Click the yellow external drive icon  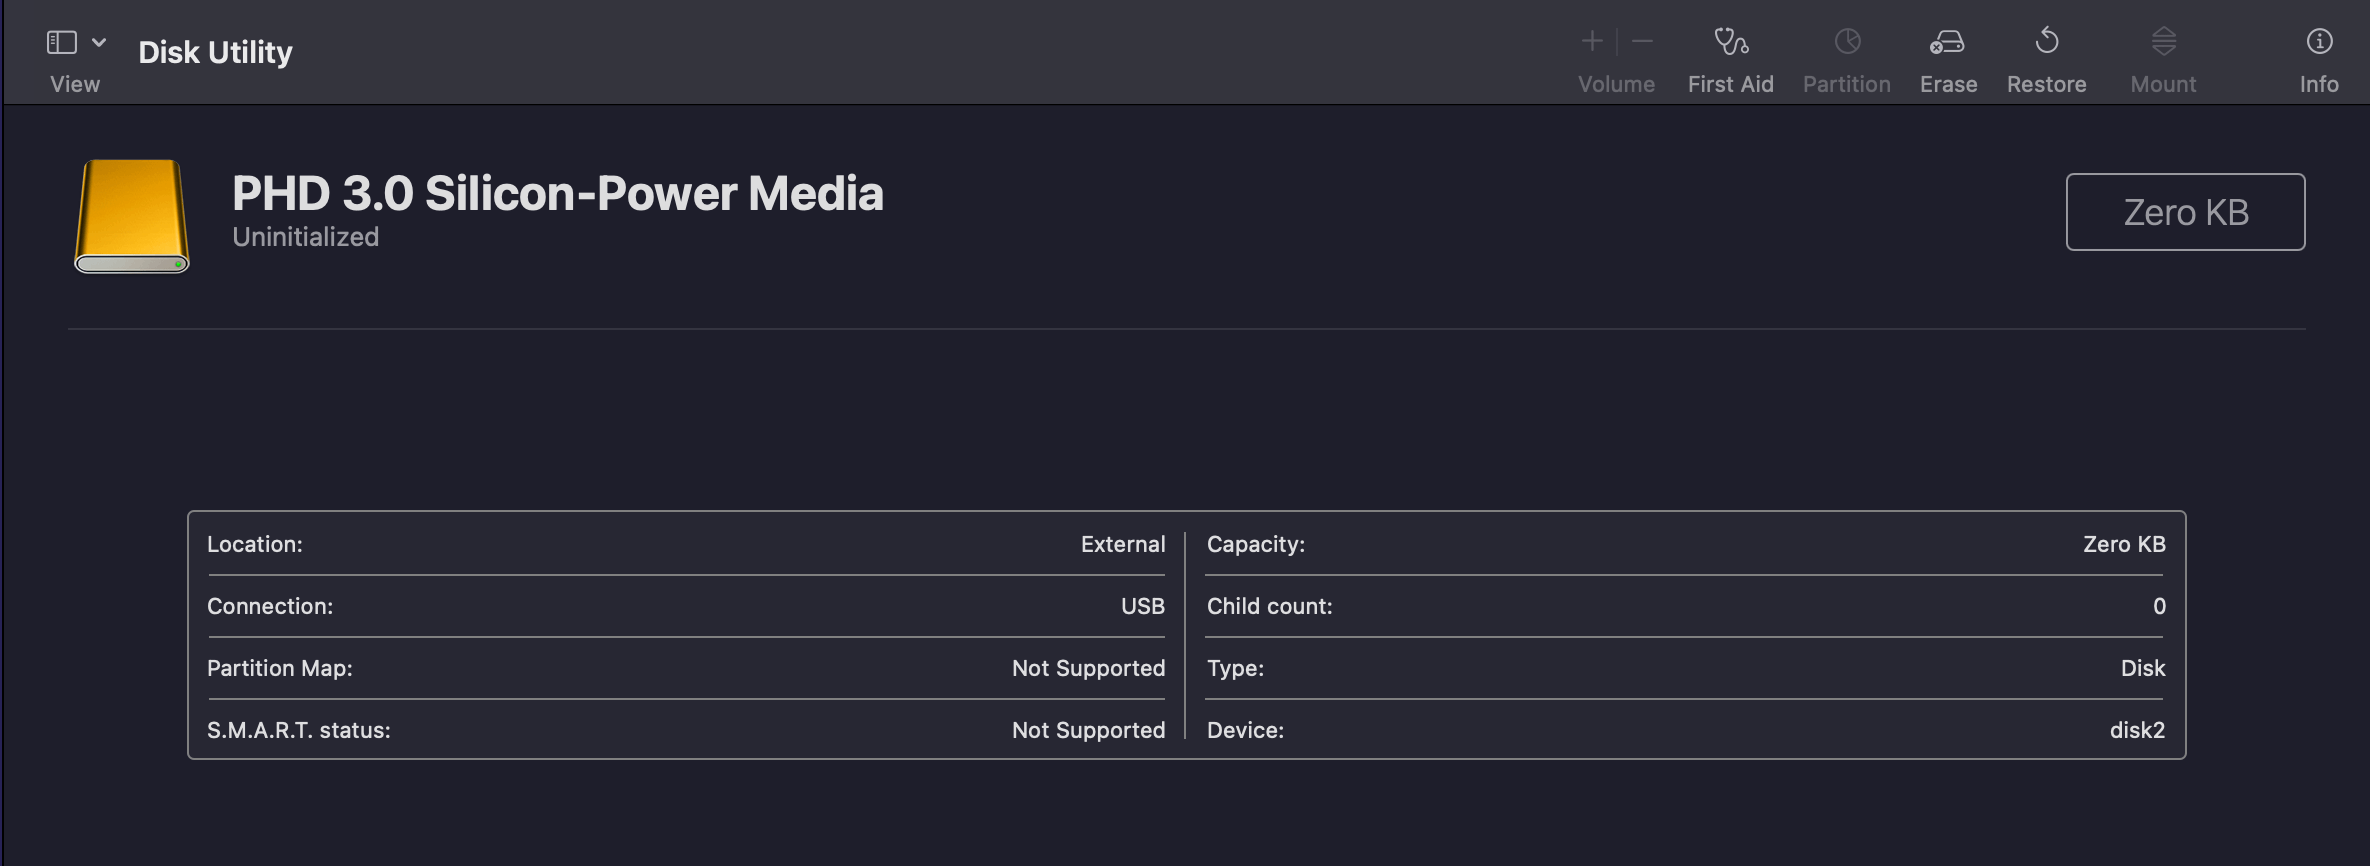coord(132,215)
